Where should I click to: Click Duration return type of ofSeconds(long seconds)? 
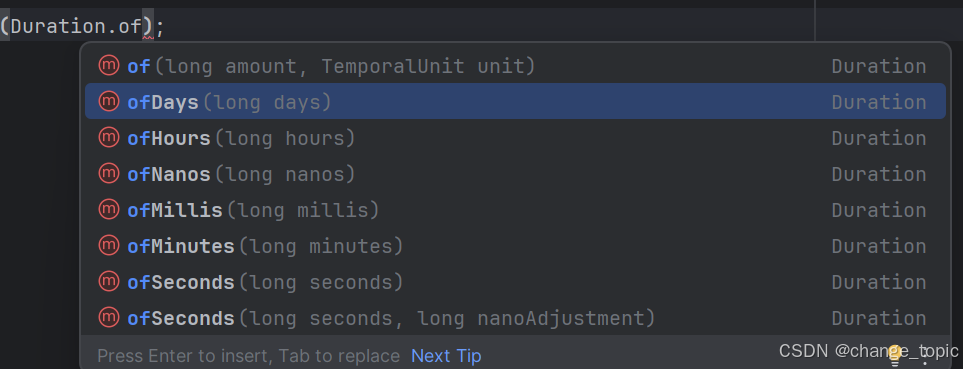pos(878,282)
